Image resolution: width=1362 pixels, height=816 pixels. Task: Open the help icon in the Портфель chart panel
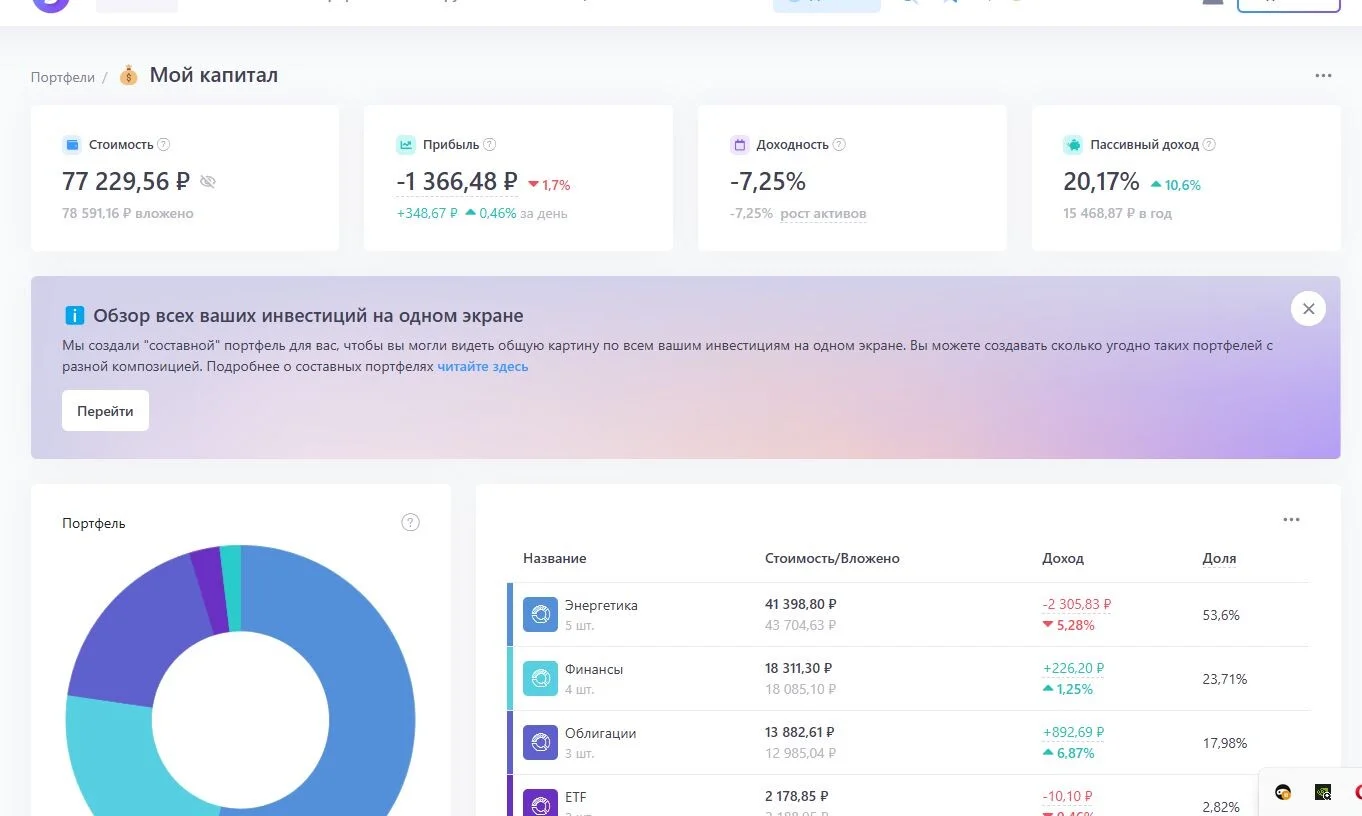point(410,522)
